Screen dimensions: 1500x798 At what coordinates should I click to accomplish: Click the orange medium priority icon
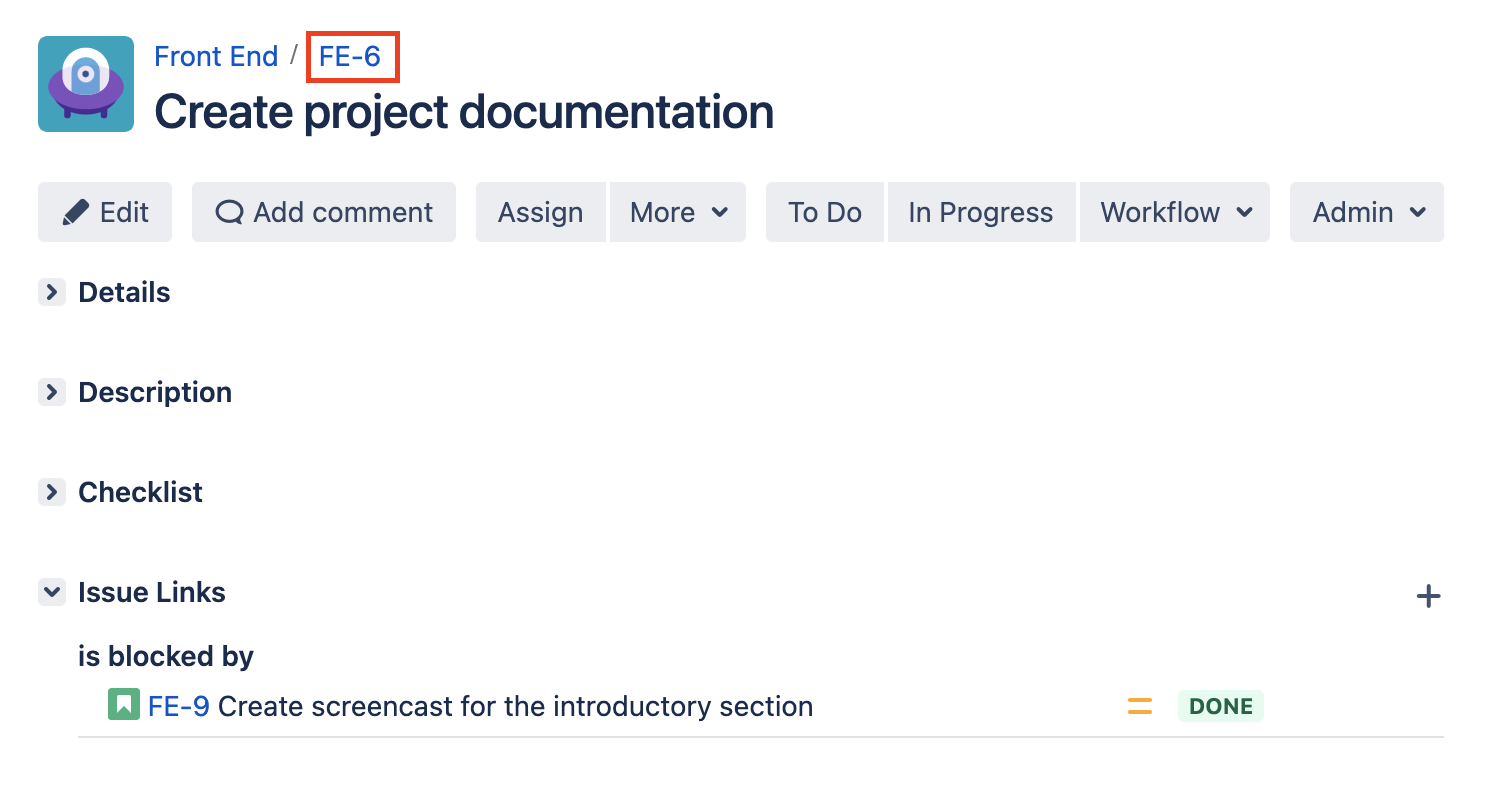1140,706
